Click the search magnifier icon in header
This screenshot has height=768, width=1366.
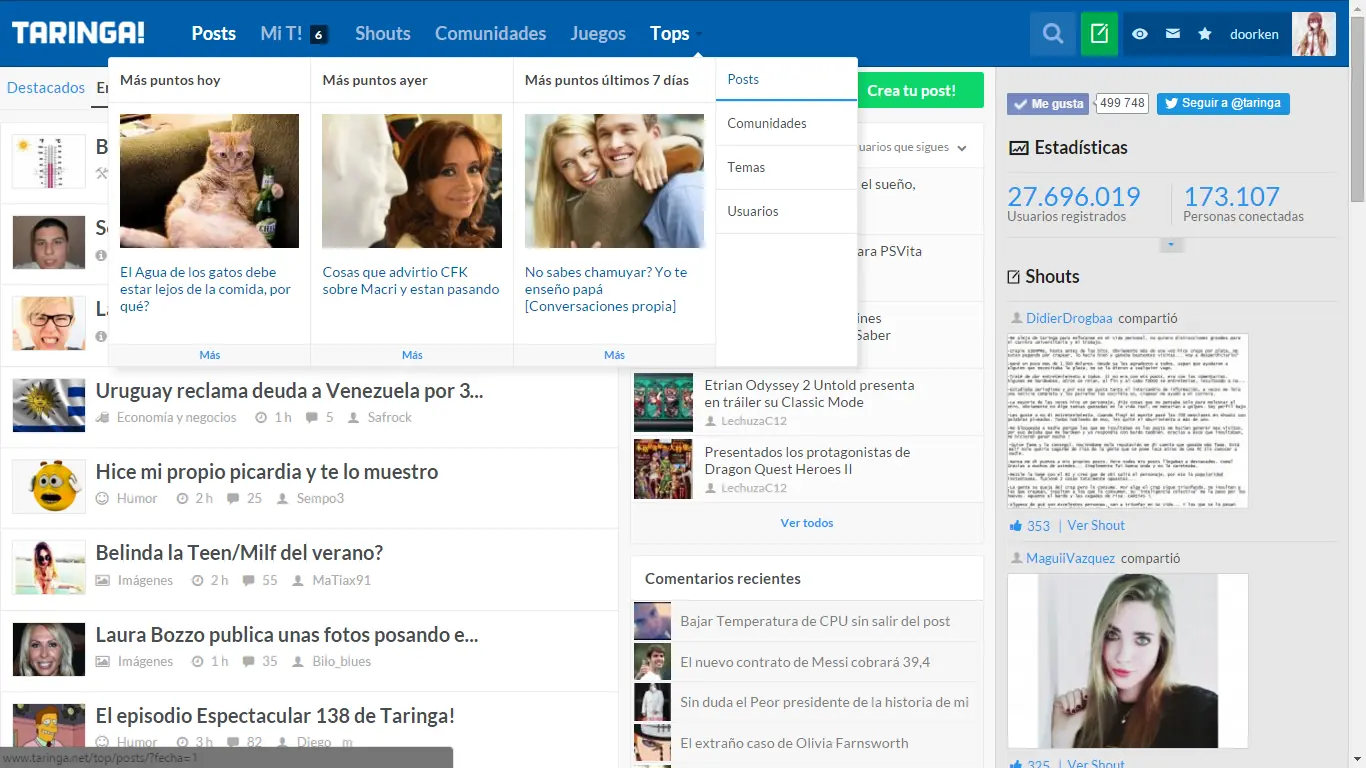tap(1053, 34)
